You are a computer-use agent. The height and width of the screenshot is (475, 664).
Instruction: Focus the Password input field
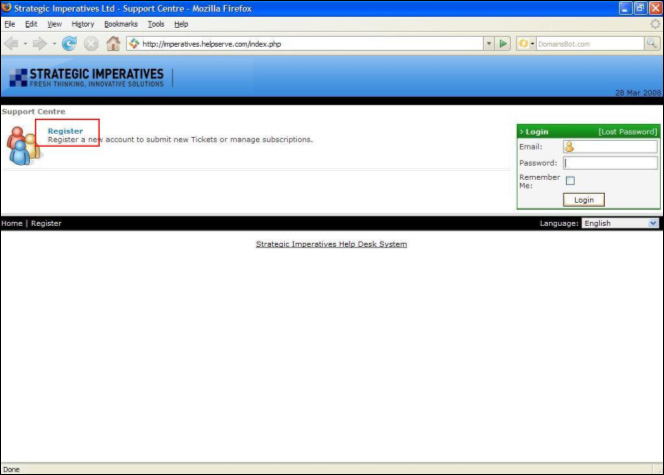click(x=610, y=163)
